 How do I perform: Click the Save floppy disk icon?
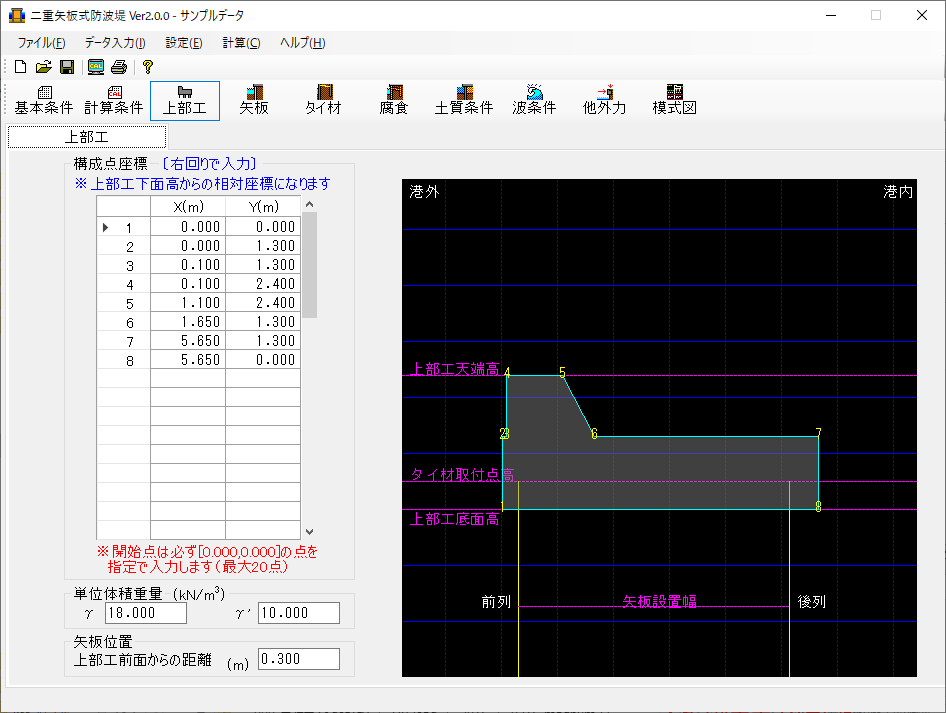pyautogui.click(x=67, y=66)
